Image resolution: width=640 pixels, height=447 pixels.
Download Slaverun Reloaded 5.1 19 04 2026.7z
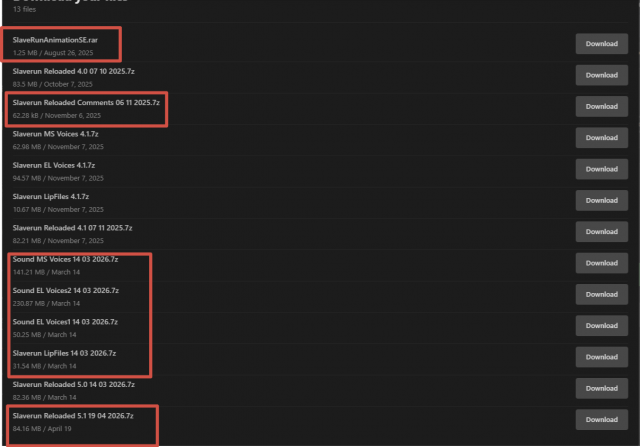602,419
